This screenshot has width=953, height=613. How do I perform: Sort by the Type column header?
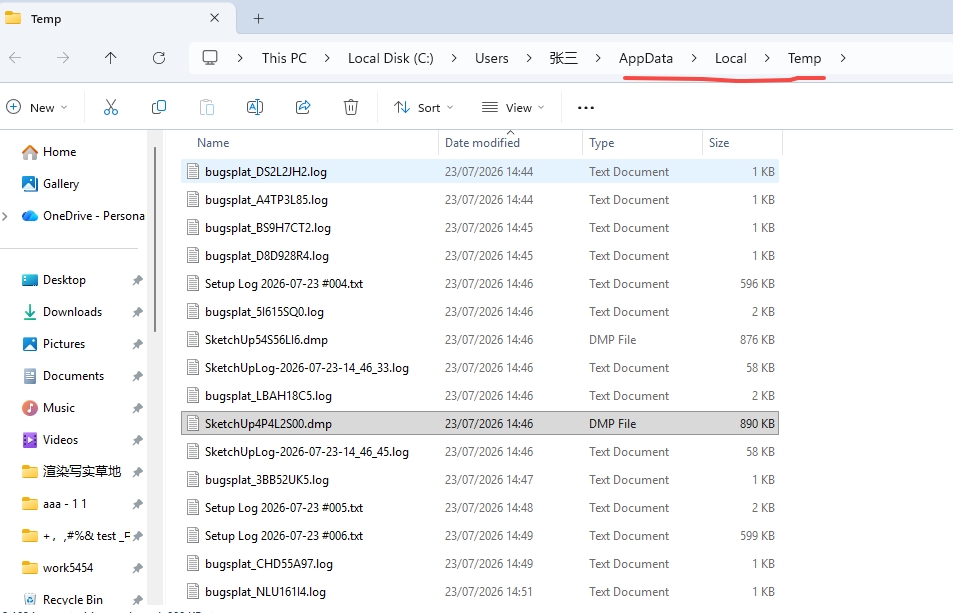click(601, 143)
